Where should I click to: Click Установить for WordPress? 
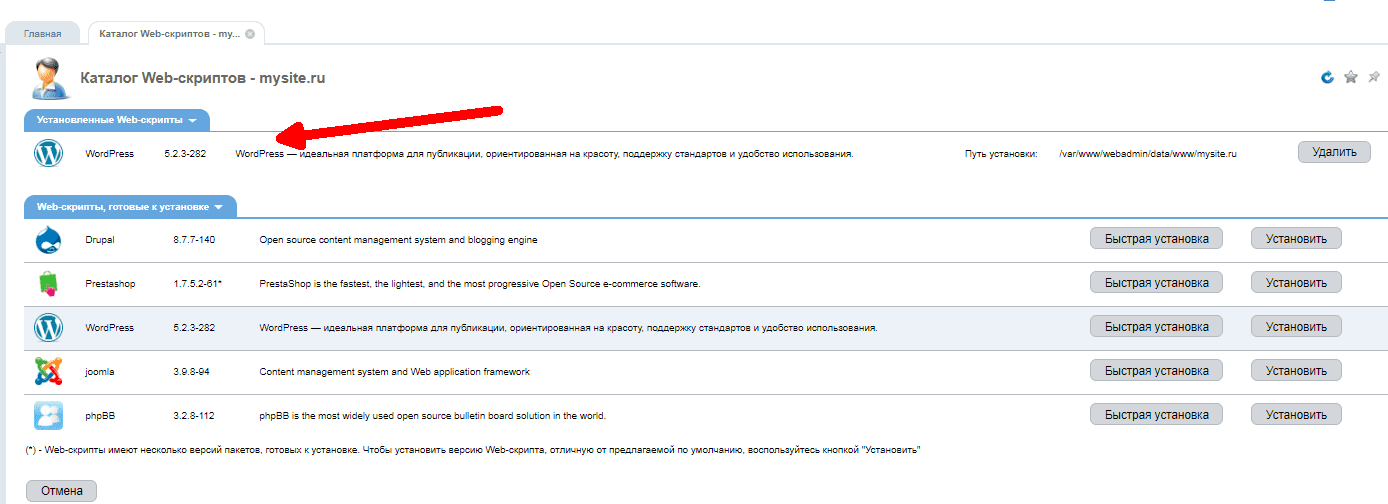[1296, 327]
